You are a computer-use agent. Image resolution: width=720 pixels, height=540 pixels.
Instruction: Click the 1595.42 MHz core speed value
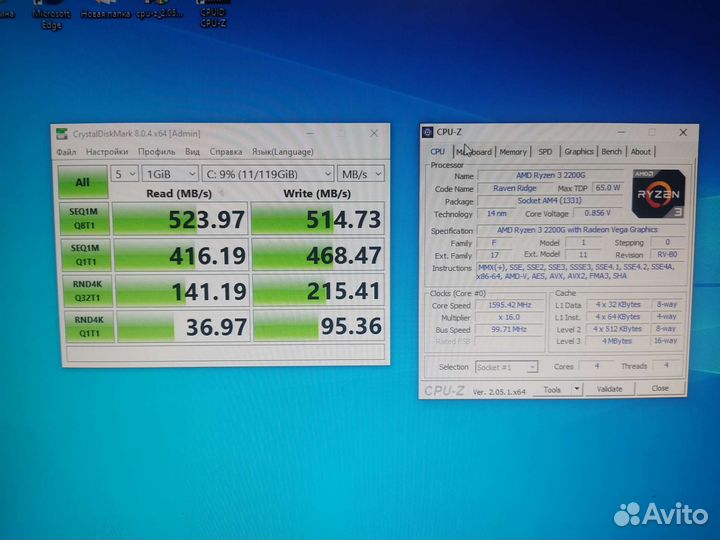tap(509, 305)
